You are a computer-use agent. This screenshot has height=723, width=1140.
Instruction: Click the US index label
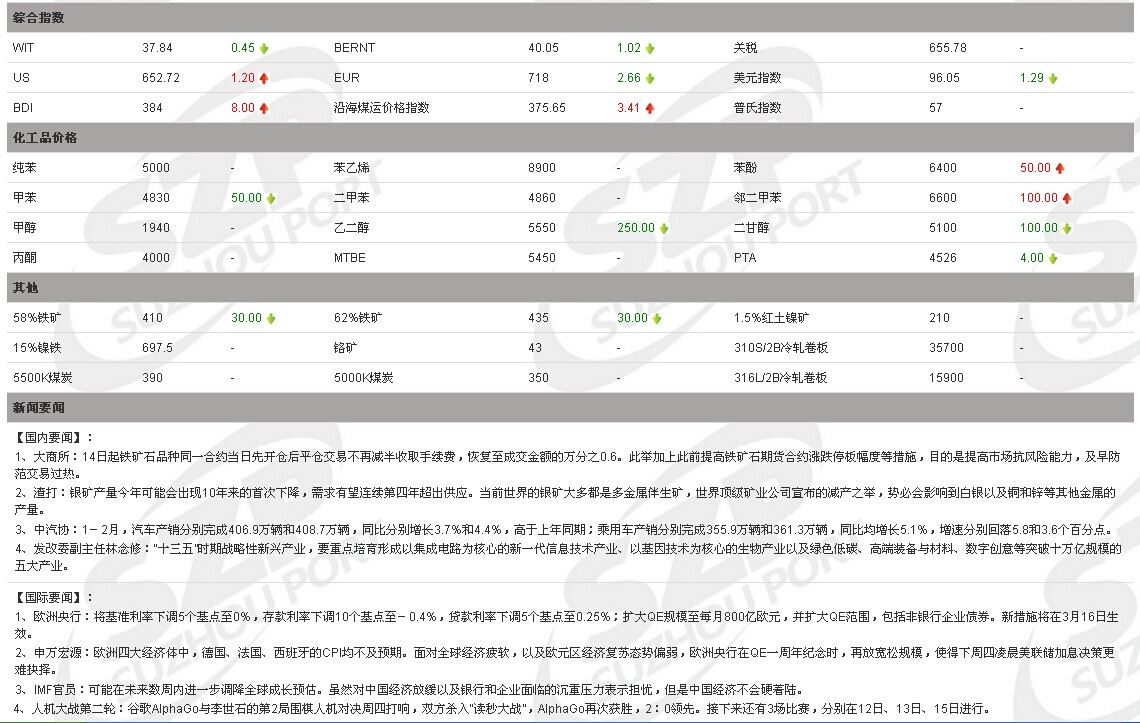coord(21,78)
